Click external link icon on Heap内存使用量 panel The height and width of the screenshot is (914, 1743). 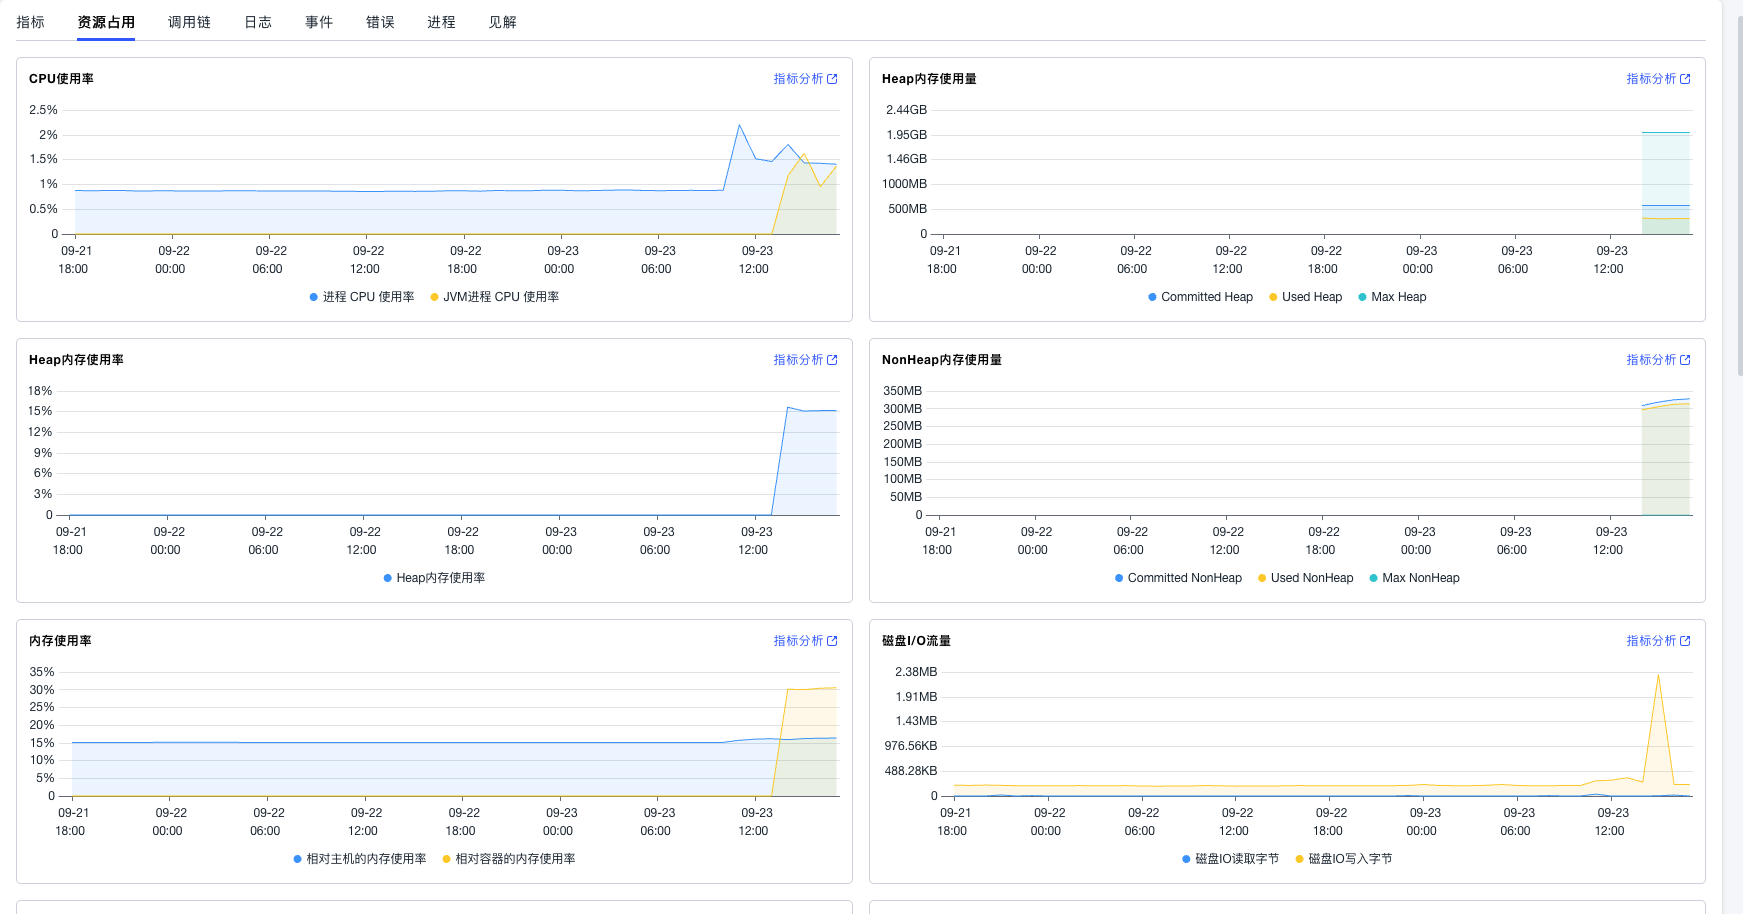pos(1685,79)
